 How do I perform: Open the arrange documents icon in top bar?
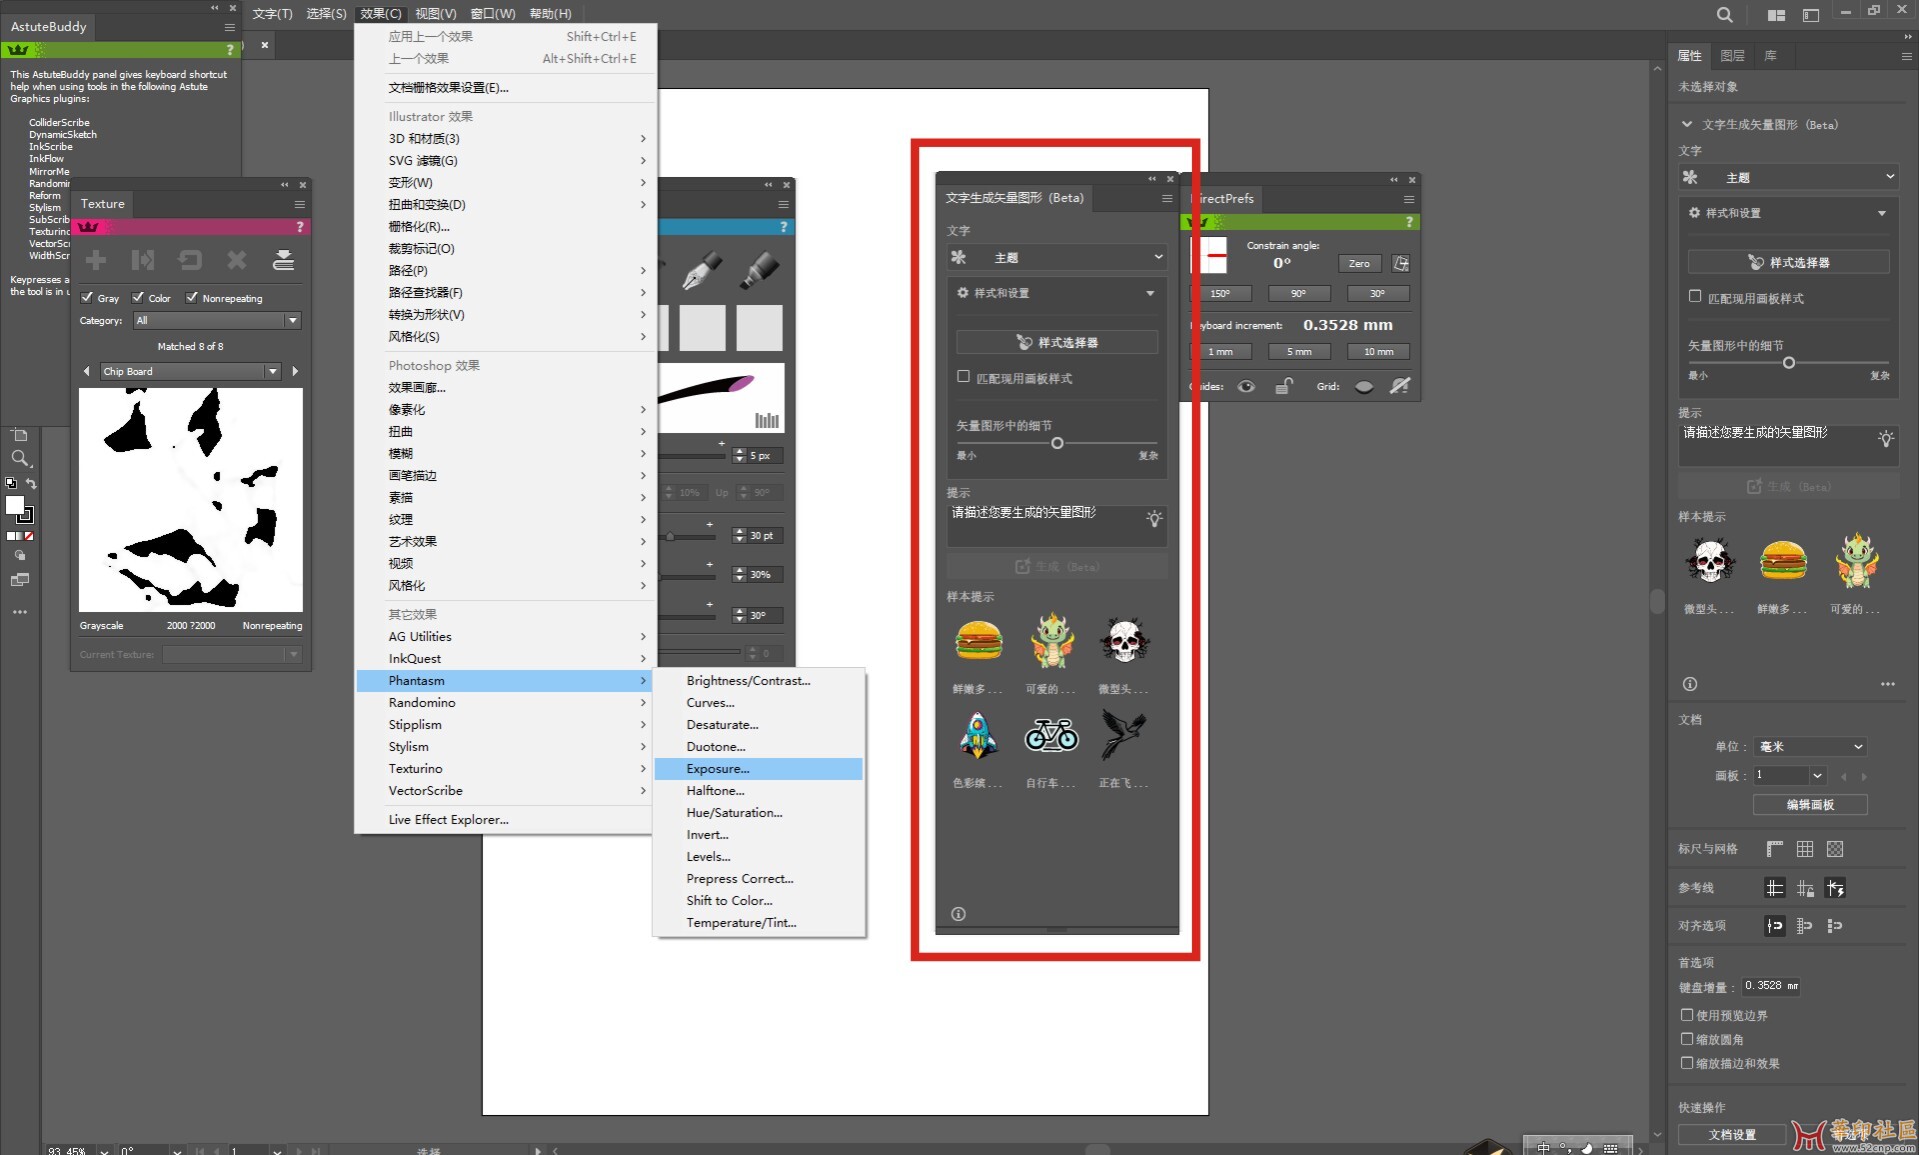point(1776,15)
